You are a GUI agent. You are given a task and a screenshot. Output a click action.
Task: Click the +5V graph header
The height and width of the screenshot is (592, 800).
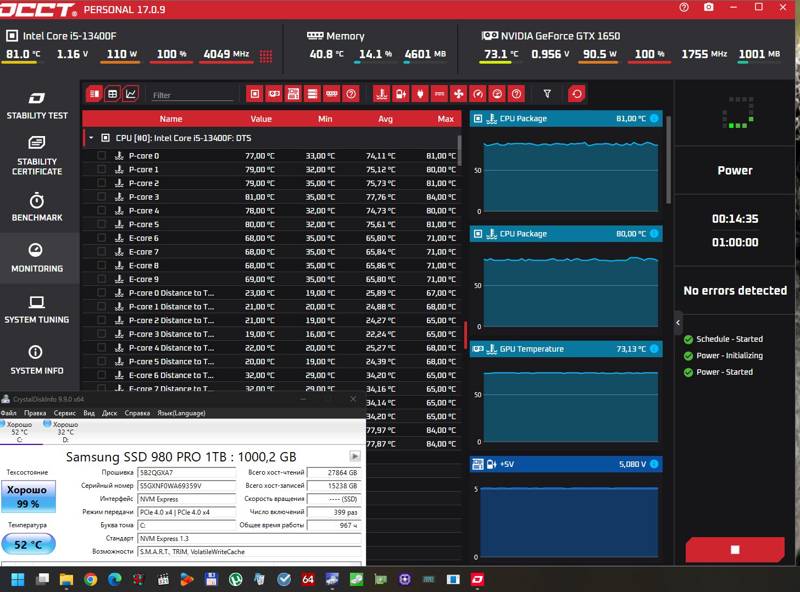(x=566, y=464)
